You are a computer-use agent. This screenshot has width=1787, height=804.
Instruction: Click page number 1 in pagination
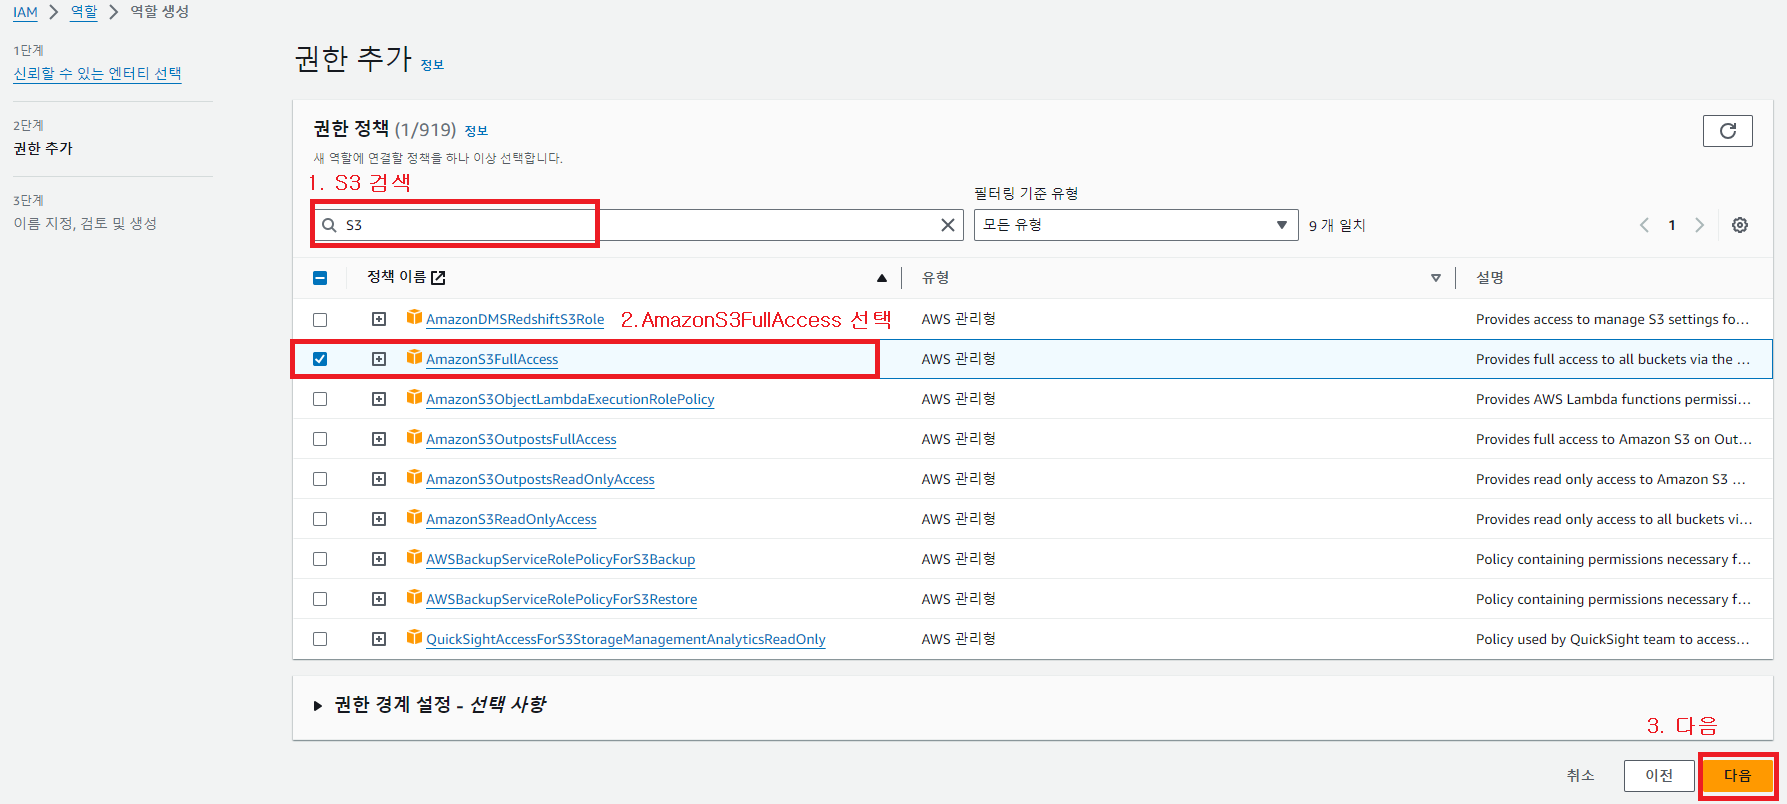pyautogui.click(x=1671, y=225)
